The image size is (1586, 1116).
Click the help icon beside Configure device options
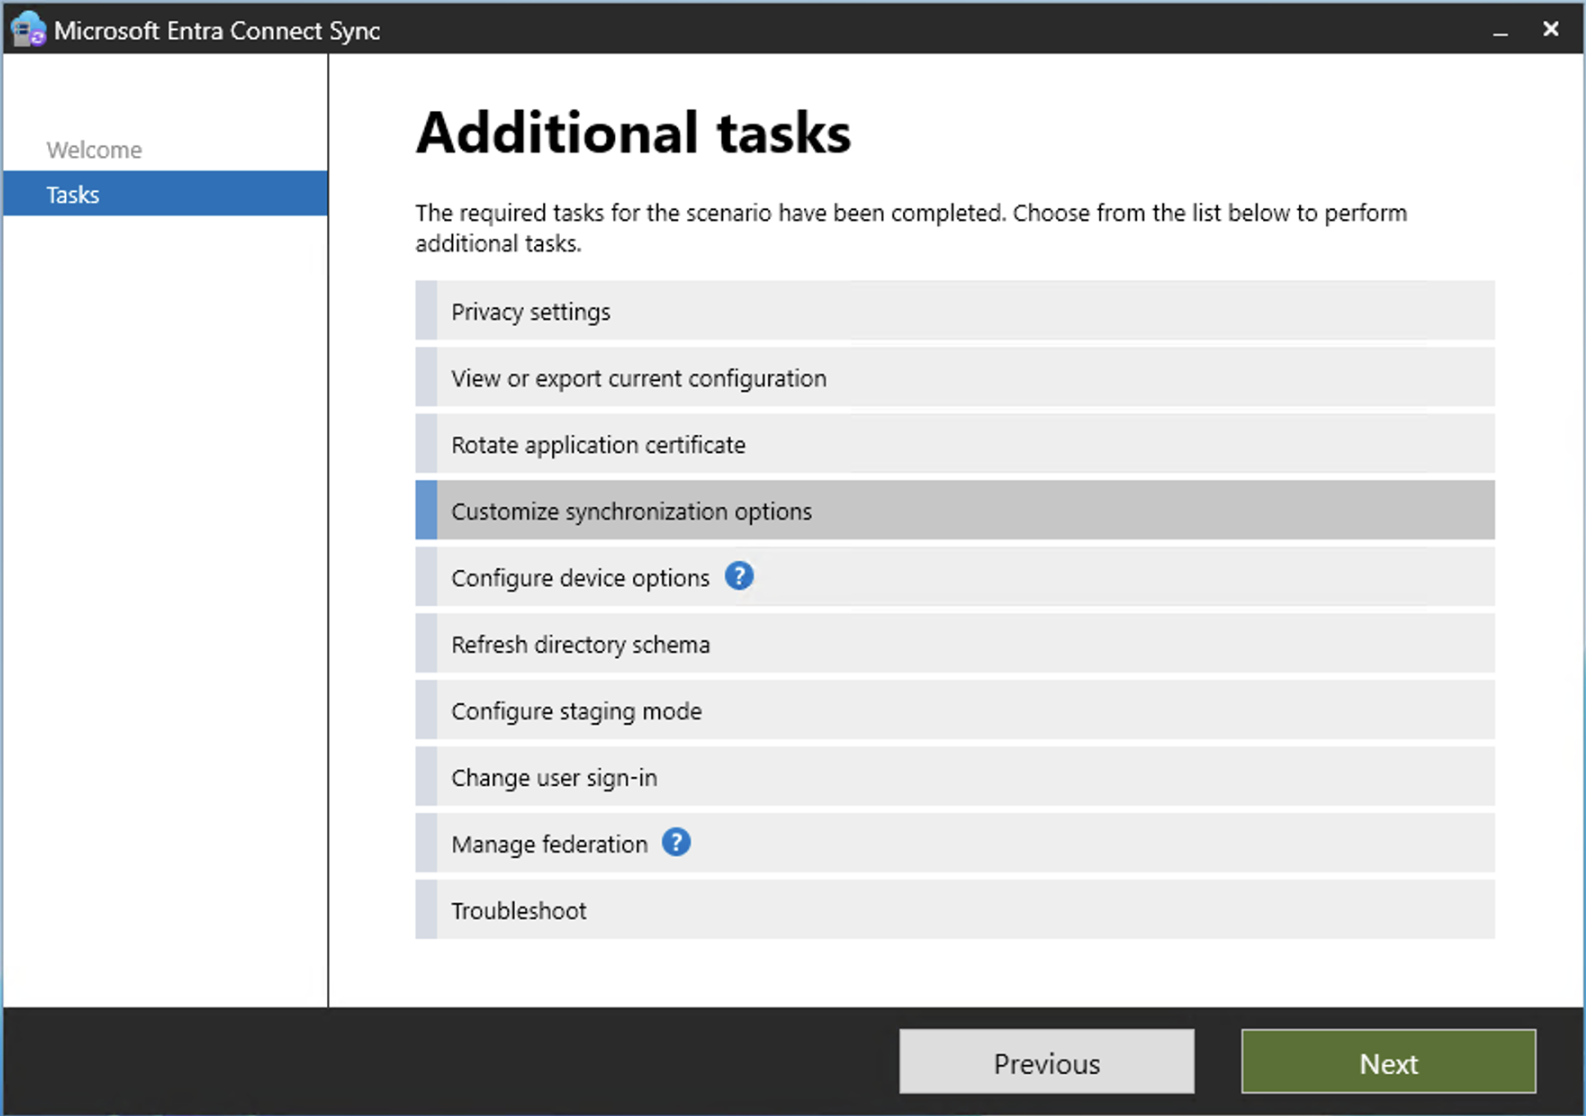pyautogui.click(x=739, y=576)
